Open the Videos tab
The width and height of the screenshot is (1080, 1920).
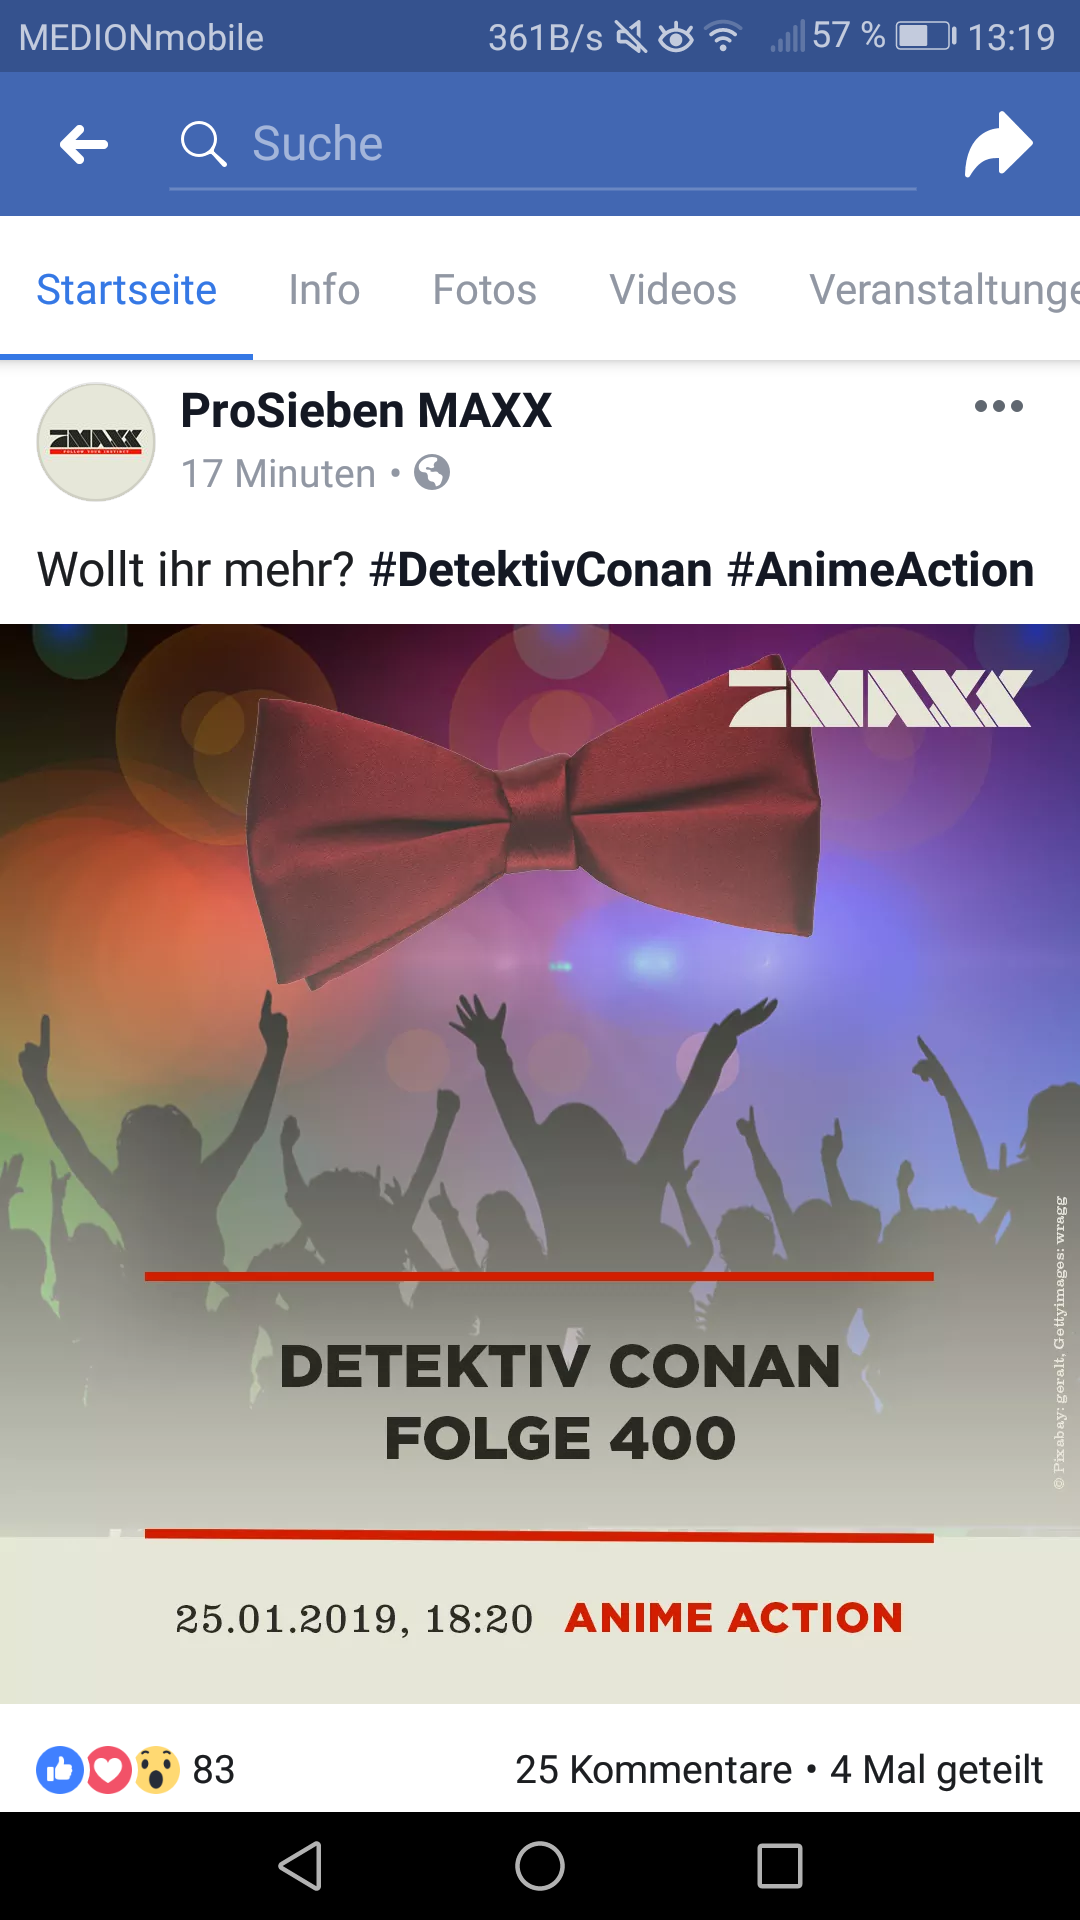(673, 290)
